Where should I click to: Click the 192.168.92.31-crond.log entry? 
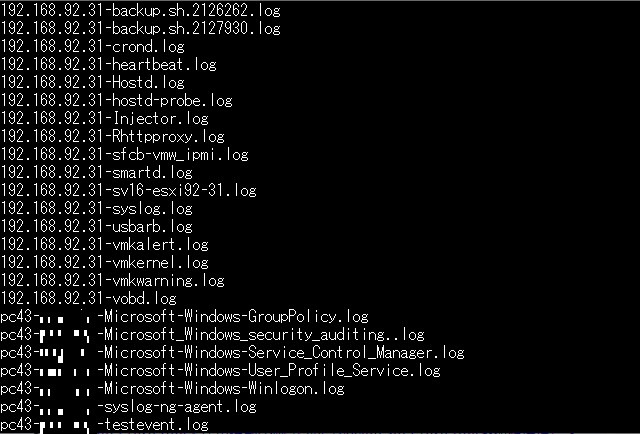pos(92,47)
